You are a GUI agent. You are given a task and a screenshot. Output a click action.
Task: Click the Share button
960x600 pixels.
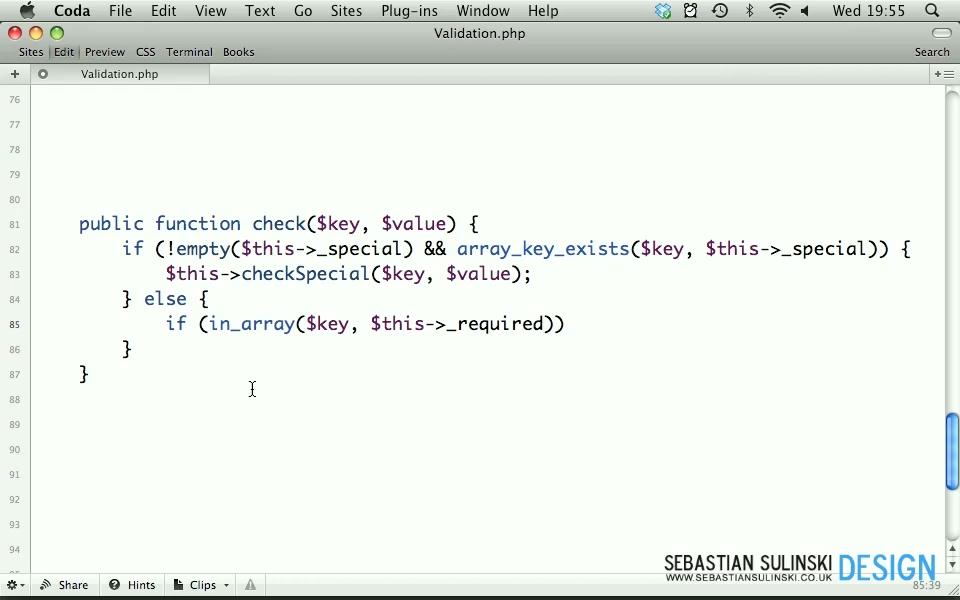click(x=64, y=585)
